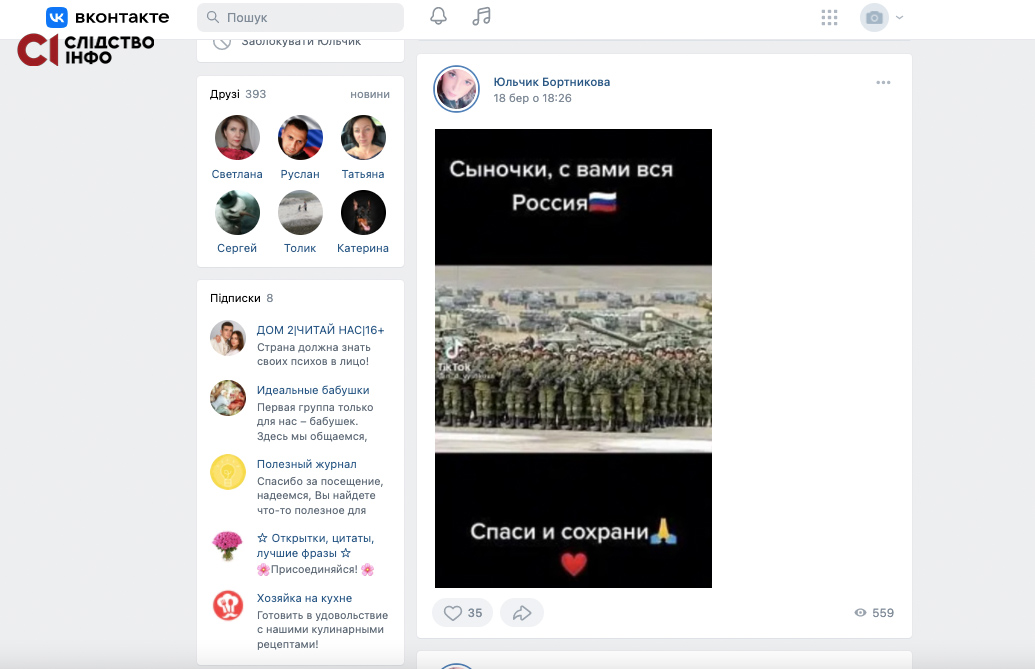Image resolution: width=1035 pixels, height=669 pixels.
Task: Select text 'Готовить в удовольствие'
Action: (x=322, y=616)
